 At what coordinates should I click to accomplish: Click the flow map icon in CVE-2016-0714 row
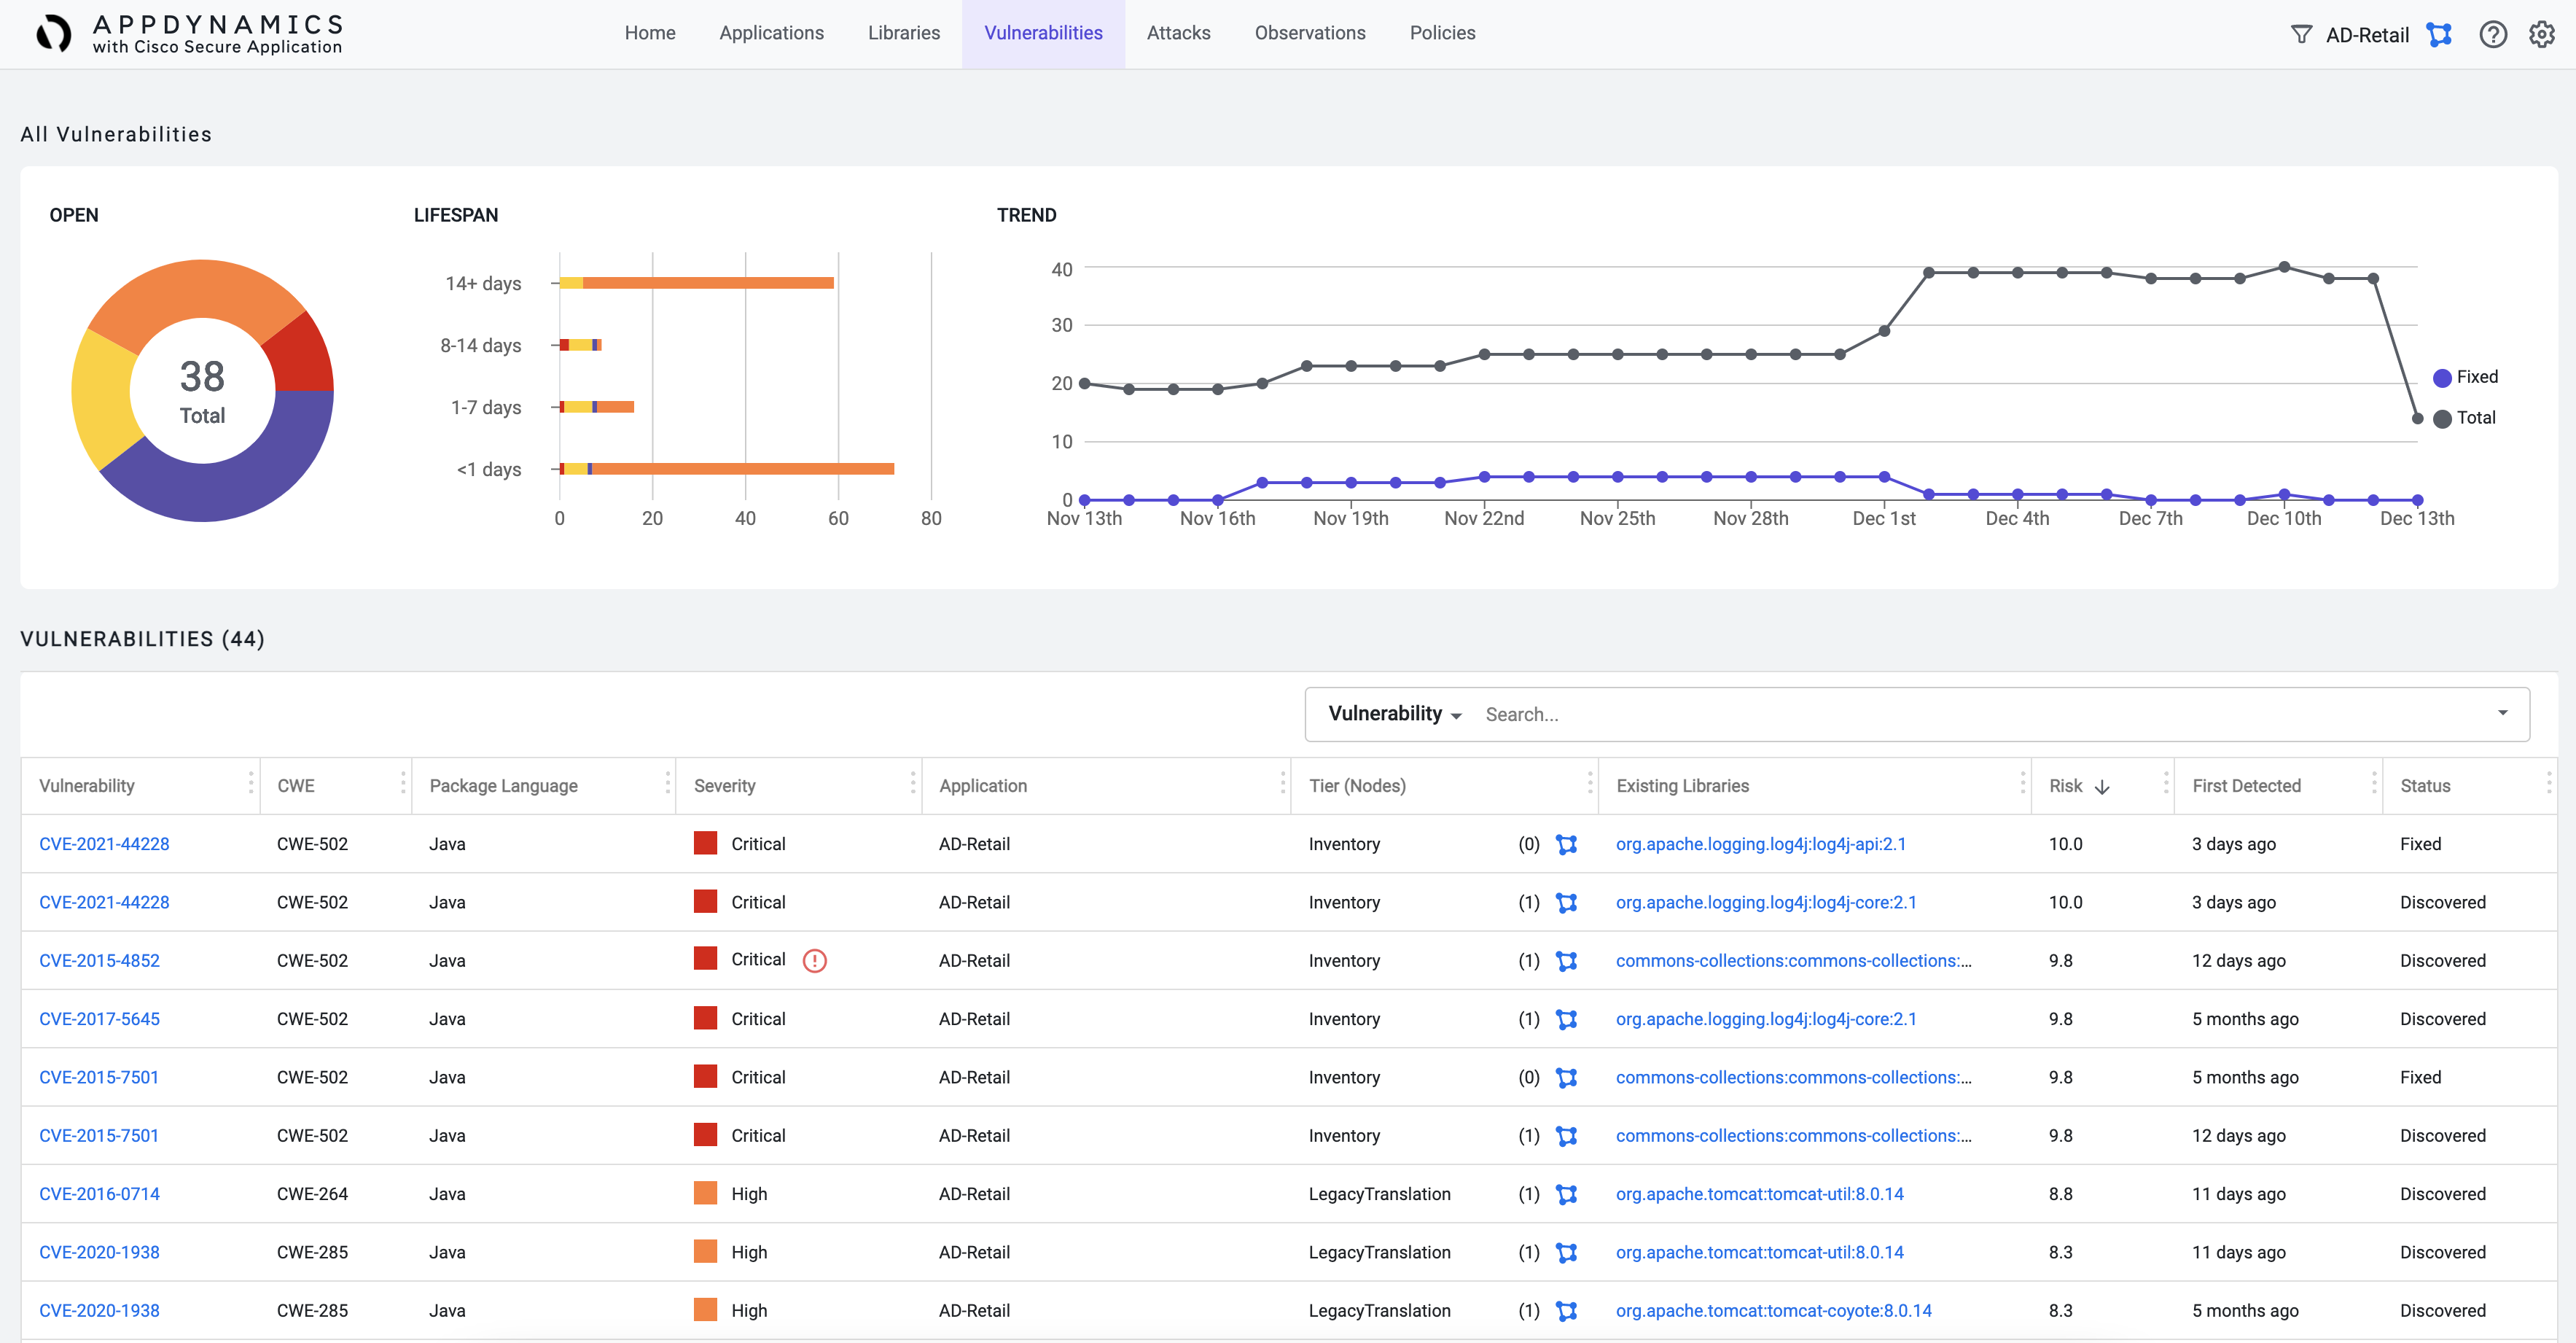pos(1566,1195)
